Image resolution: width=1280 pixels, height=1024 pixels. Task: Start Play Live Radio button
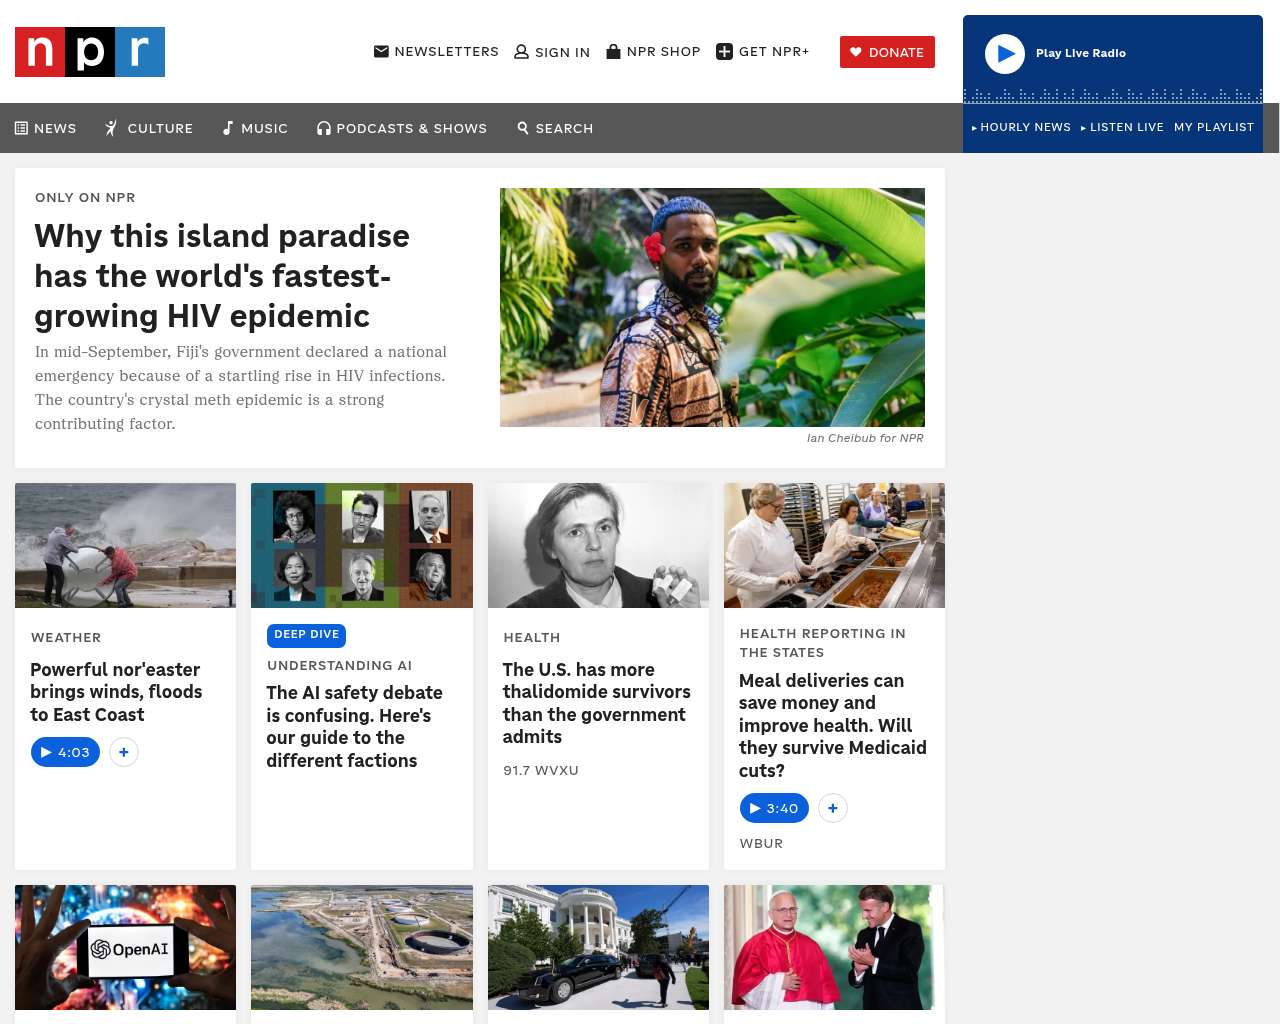(x=1005, y=54)
